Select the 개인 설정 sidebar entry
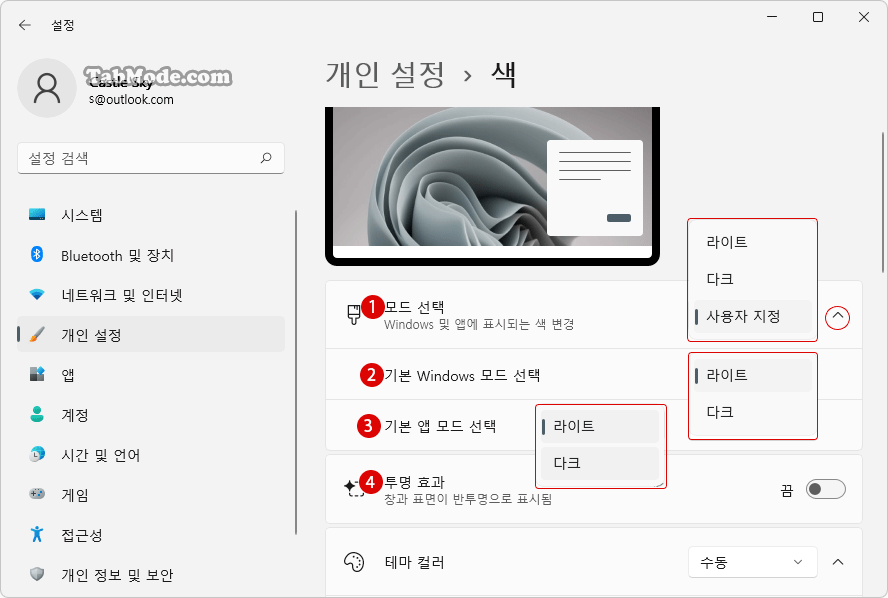This screenshot has width=888, height=598. tap(151, 335)
